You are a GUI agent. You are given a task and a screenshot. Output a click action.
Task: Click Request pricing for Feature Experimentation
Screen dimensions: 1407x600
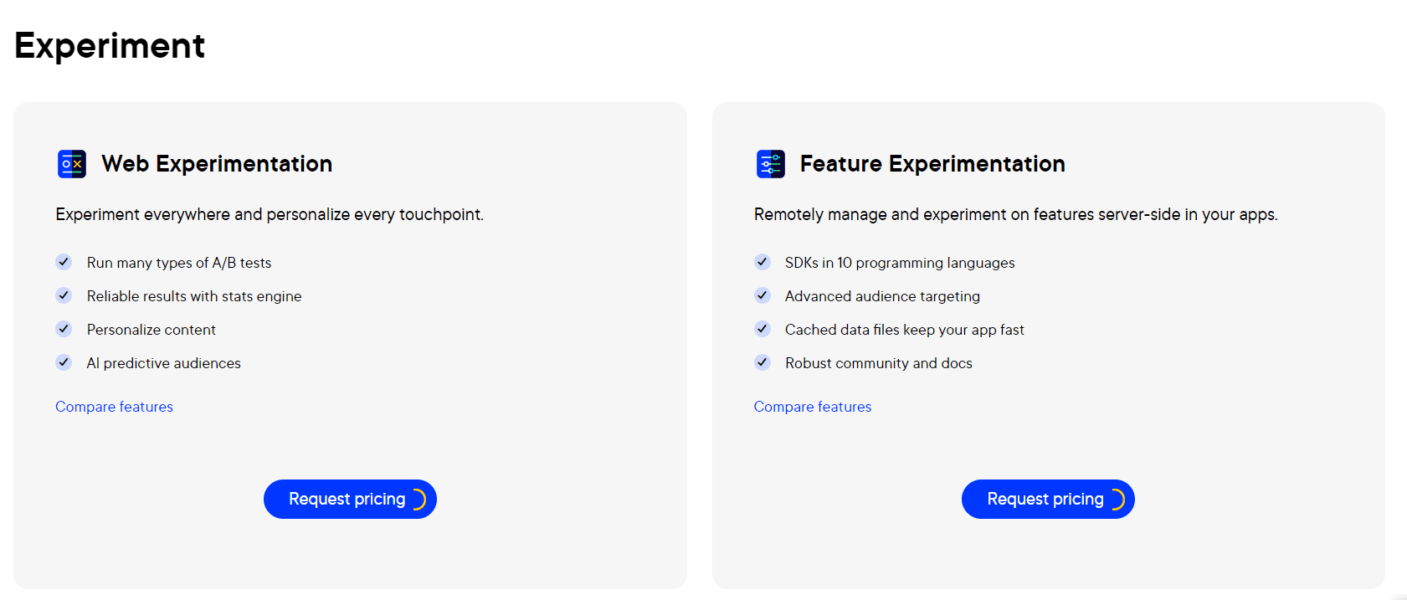coord(1048,499)
